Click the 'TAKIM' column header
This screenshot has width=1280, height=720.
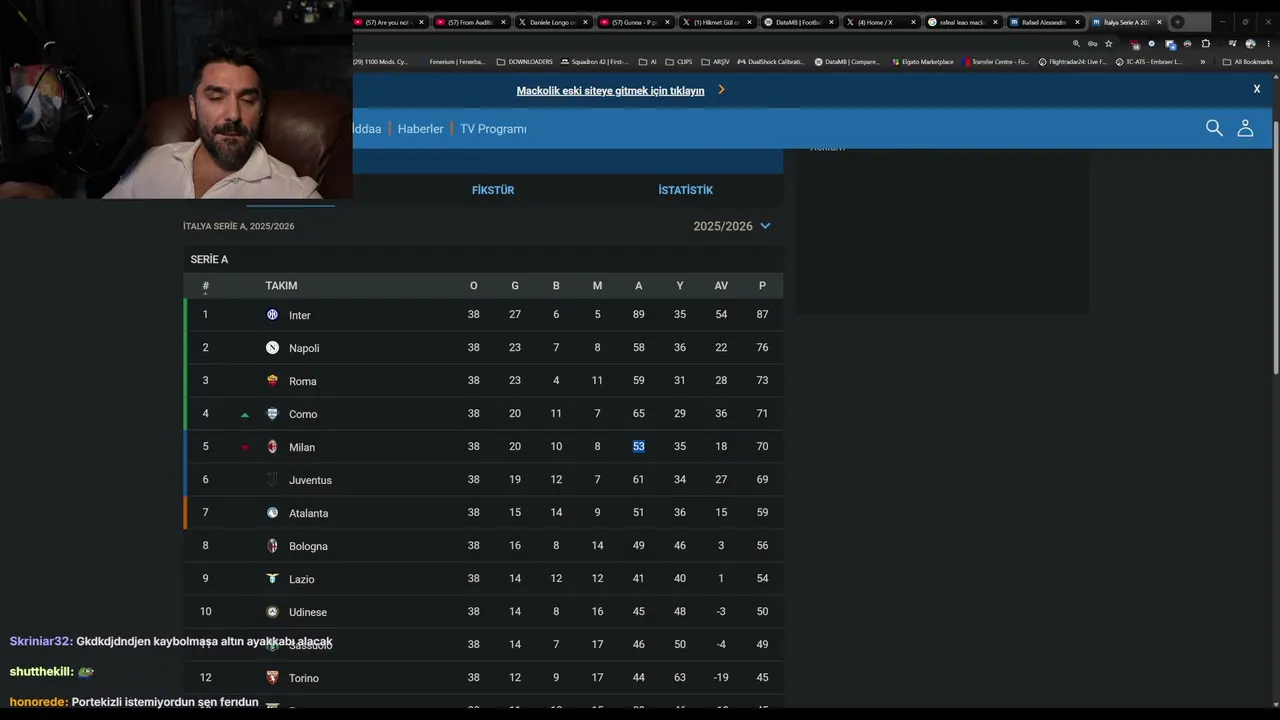(x=281, y=286)
